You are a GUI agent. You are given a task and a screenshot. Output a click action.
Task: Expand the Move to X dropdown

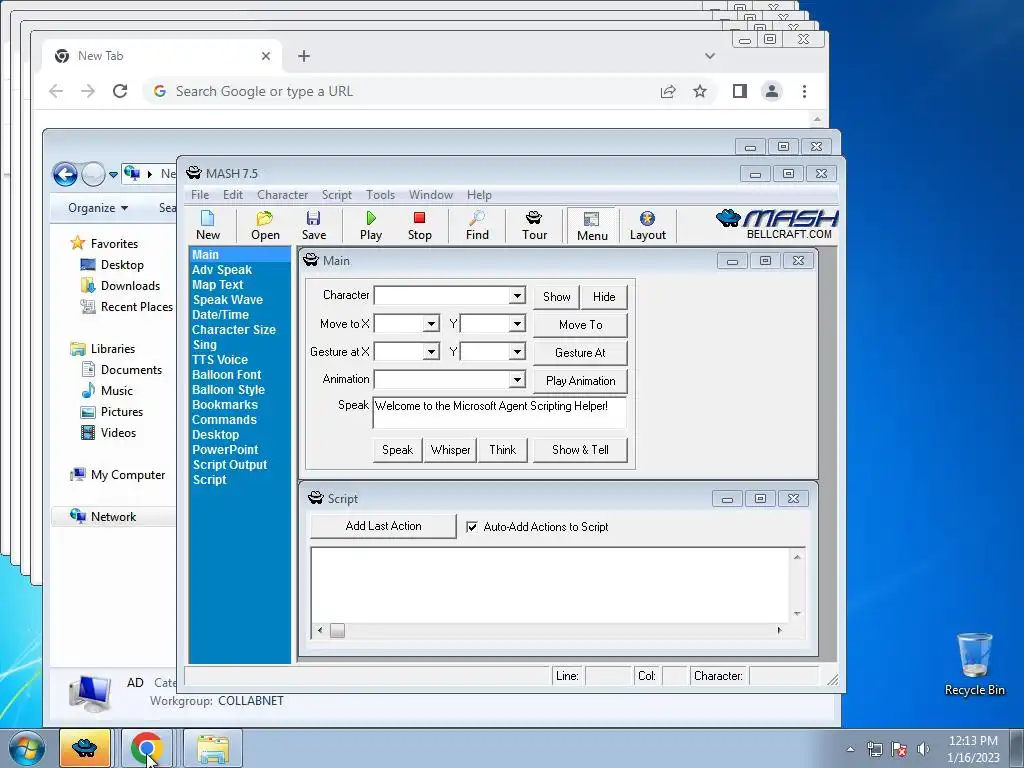pos(431,324)
